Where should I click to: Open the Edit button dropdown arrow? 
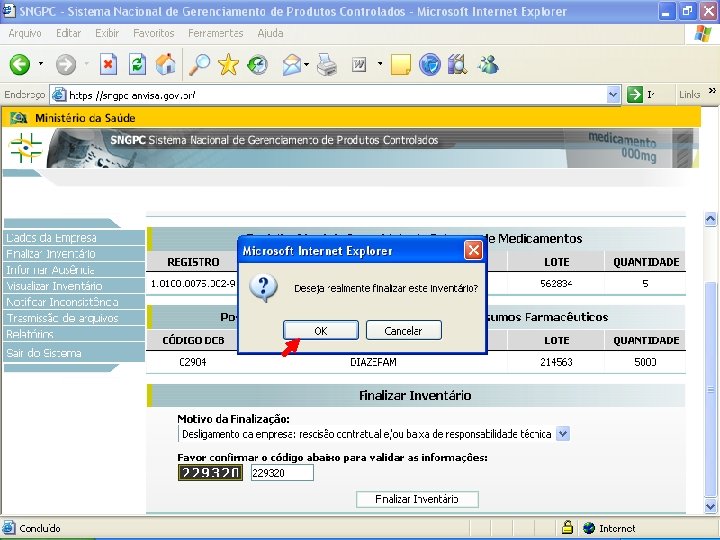(x=380, y=64)
